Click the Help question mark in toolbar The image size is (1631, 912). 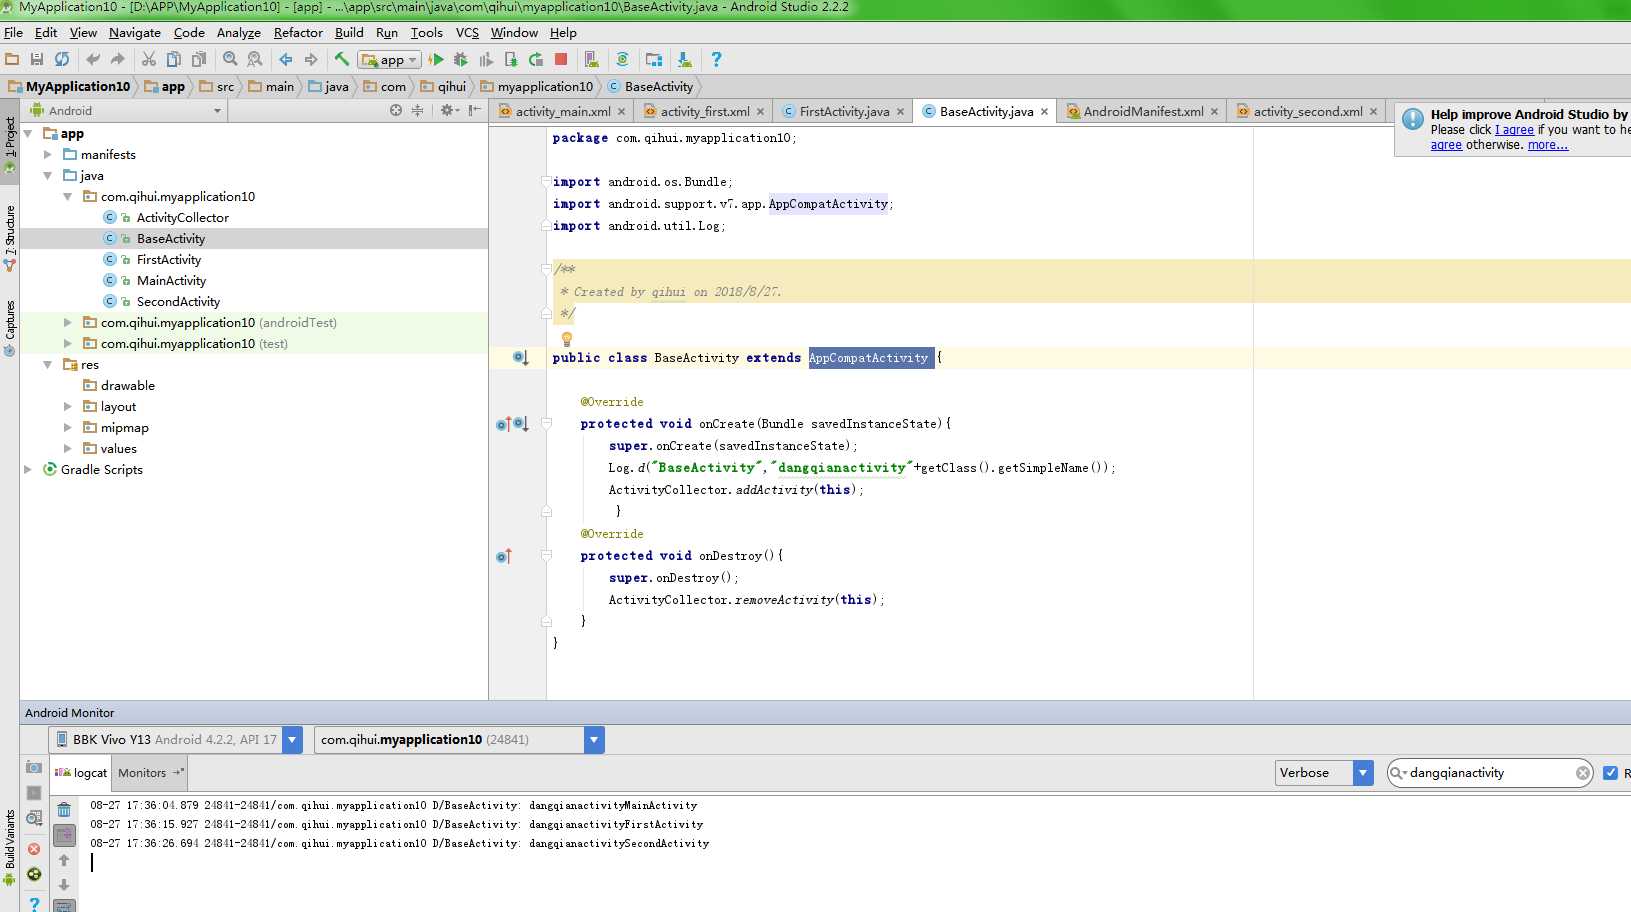(716, 60)
